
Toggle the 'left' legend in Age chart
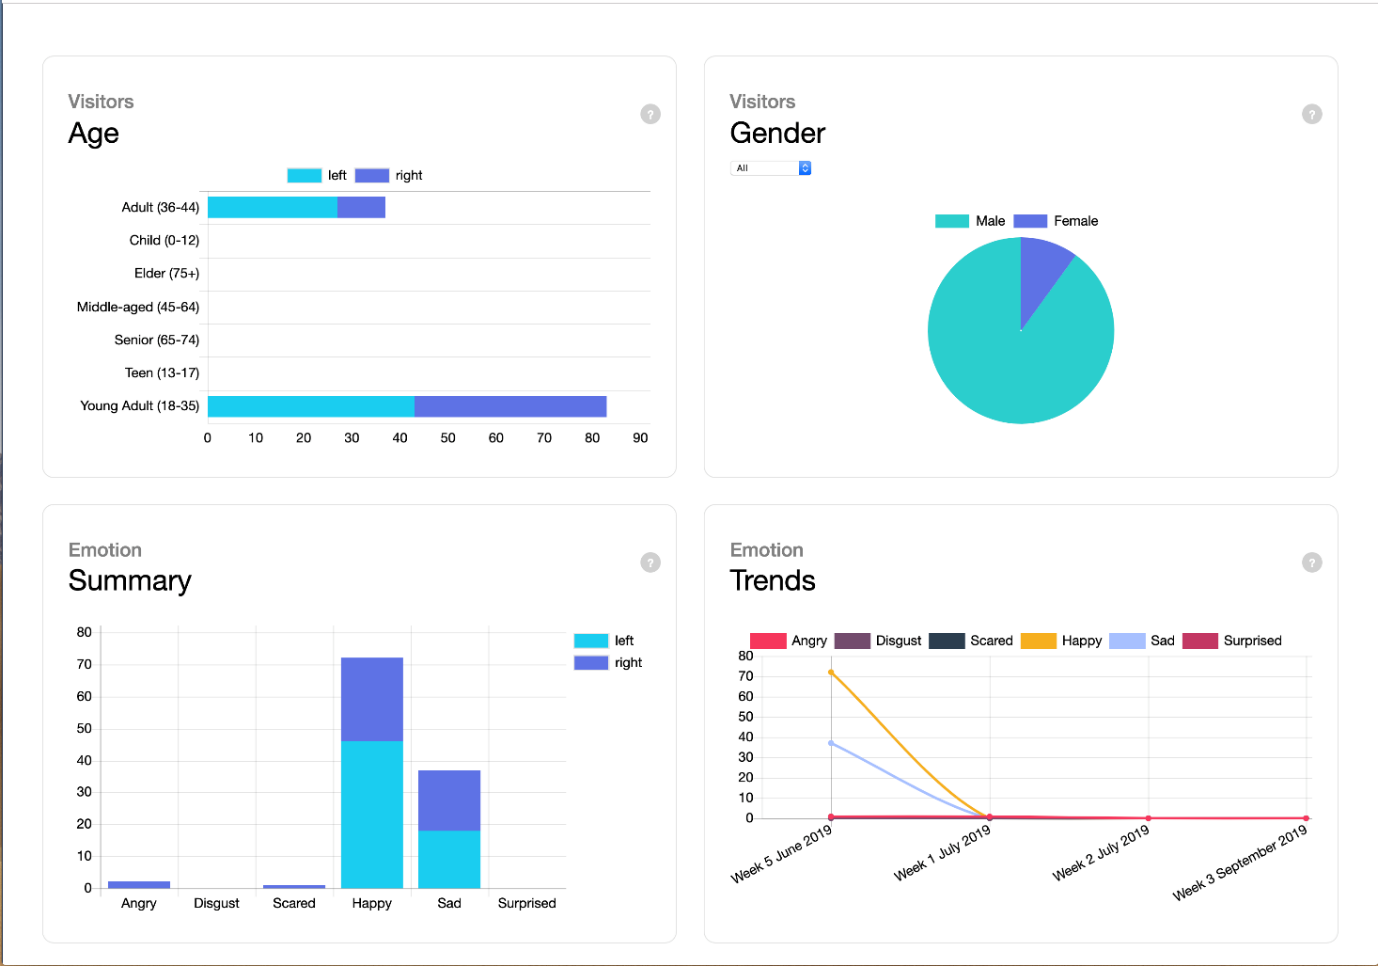point(316,175)
